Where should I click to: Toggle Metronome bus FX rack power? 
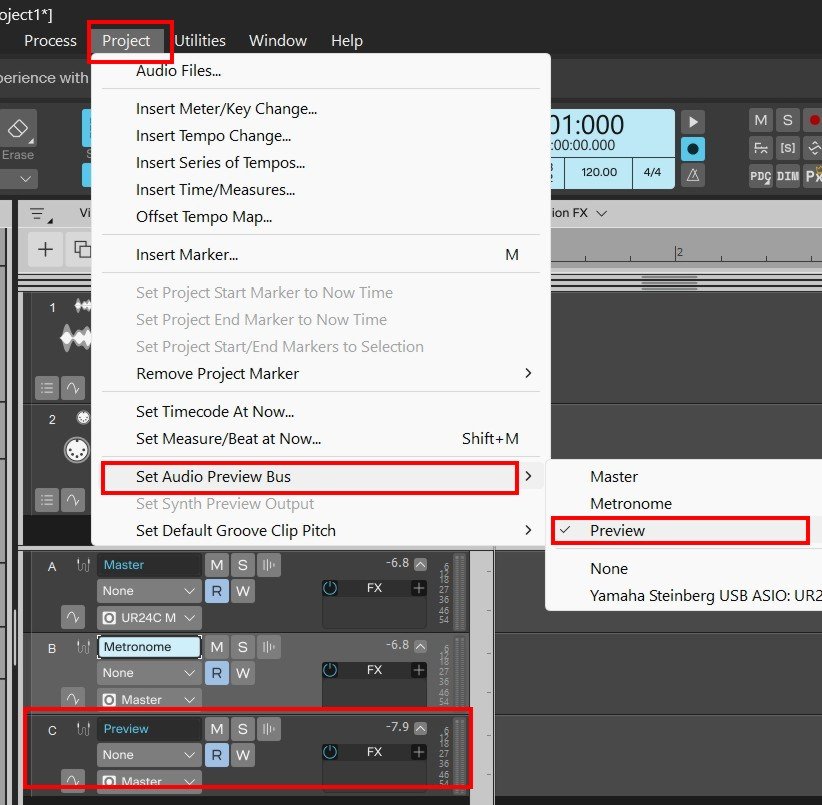coord(331,670)
